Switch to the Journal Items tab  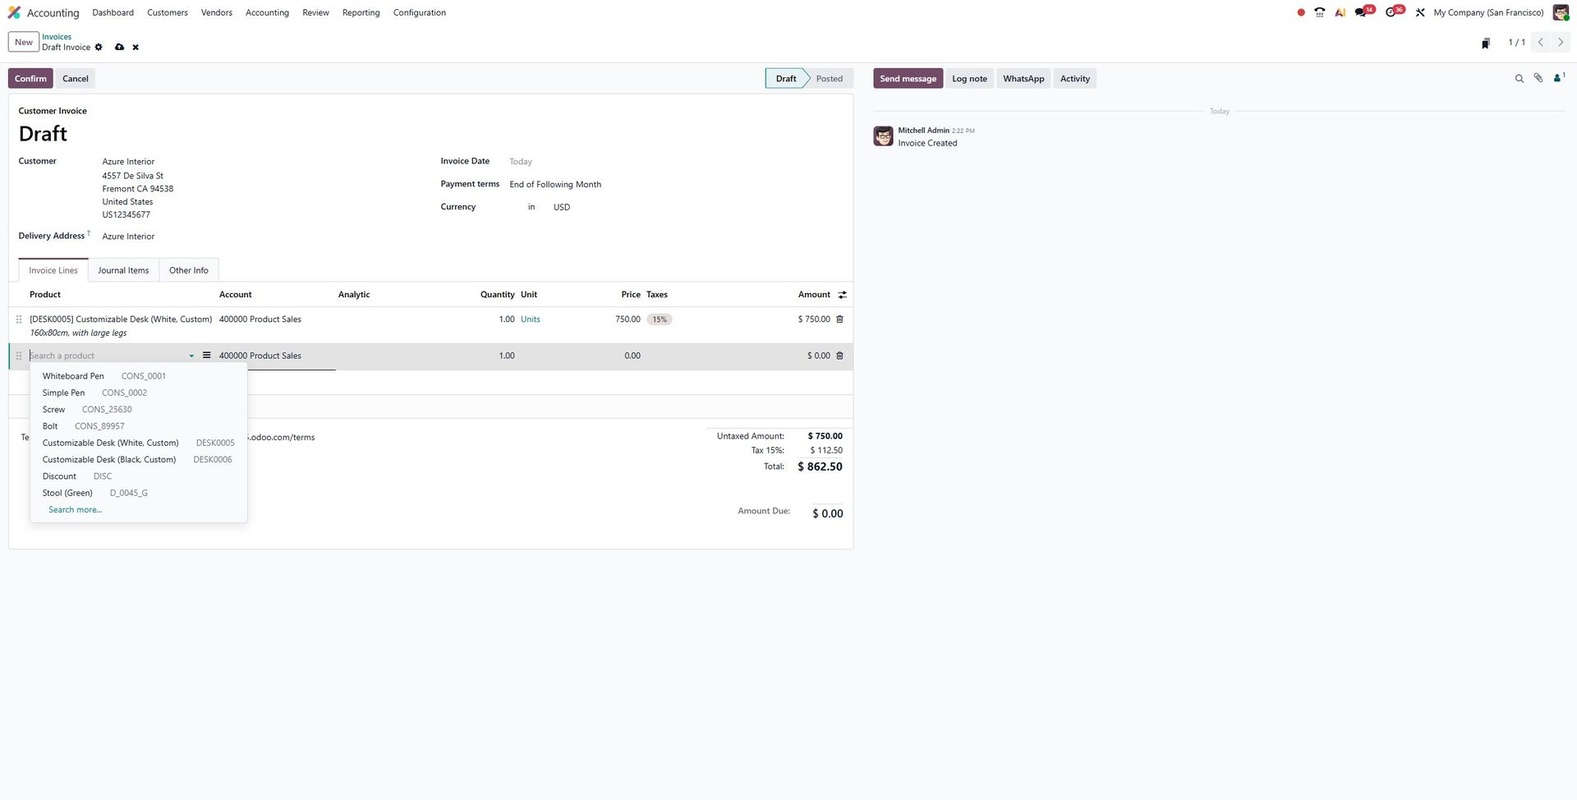tap(123, 270)
